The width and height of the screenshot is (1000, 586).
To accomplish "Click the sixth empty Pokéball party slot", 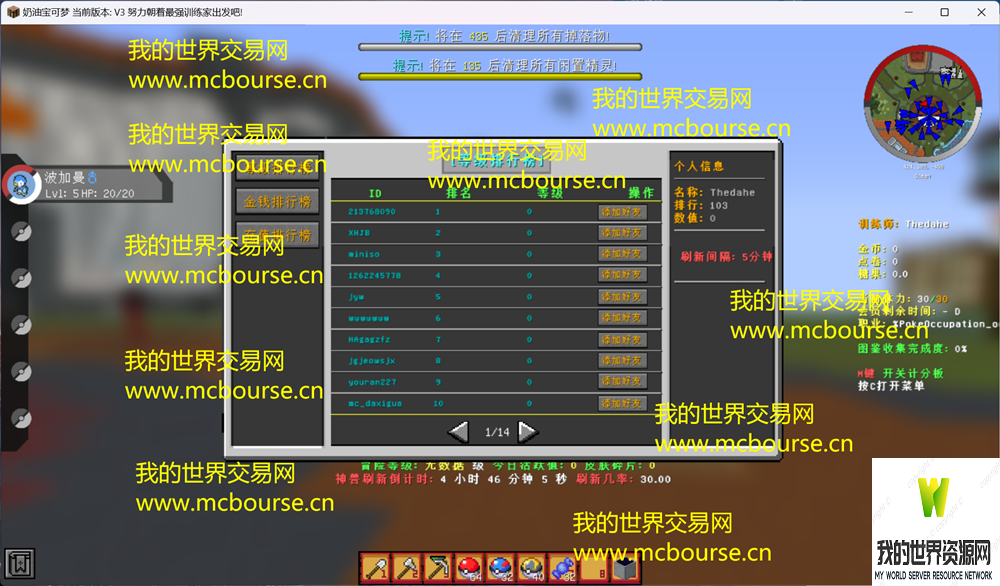I will [21, 418].
